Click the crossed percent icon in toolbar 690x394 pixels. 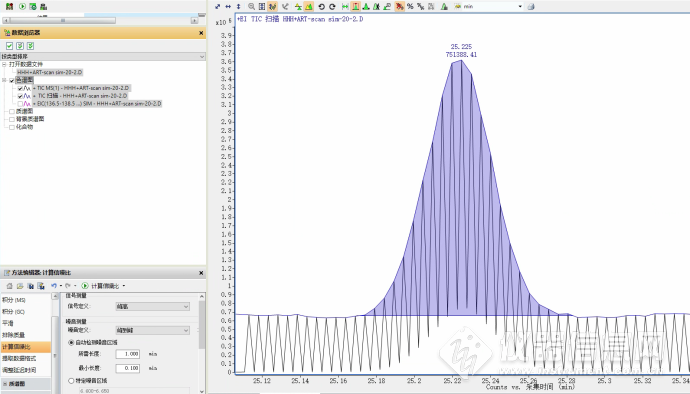421,7
